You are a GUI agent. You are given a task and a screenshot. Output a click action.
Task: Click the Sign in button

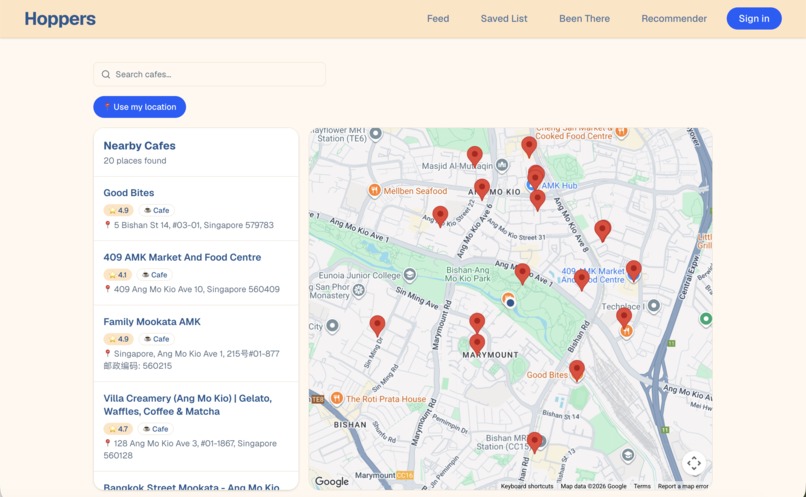pyautogui.click(x=754, y=19)
